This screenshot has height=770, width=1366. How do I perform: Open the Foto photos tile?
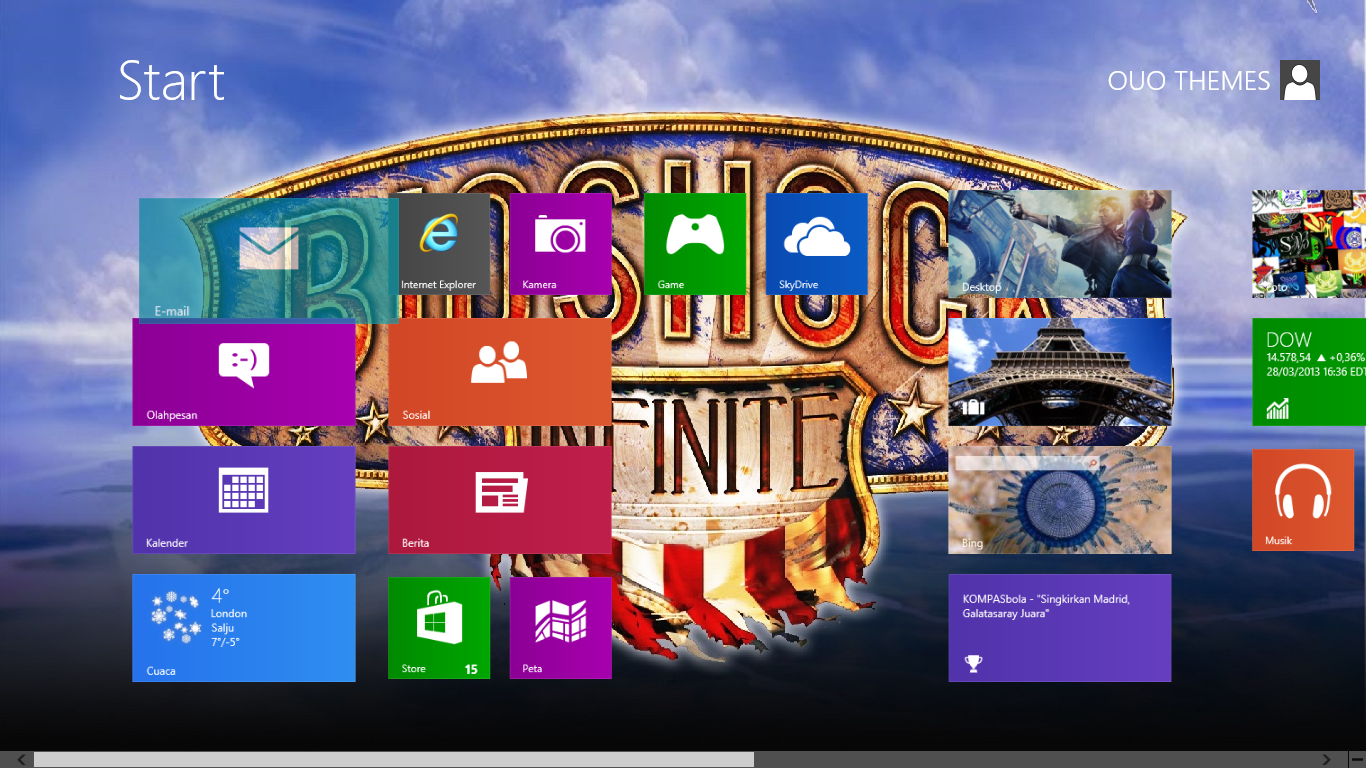pyautogui.click(x=1309, y=244)
